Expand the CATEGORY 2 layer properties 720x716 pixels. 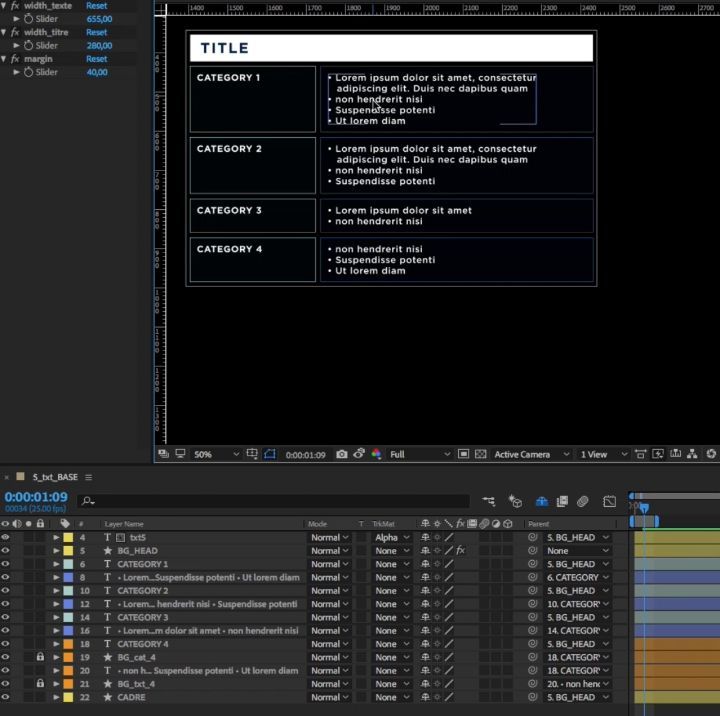tap(56, 591)
